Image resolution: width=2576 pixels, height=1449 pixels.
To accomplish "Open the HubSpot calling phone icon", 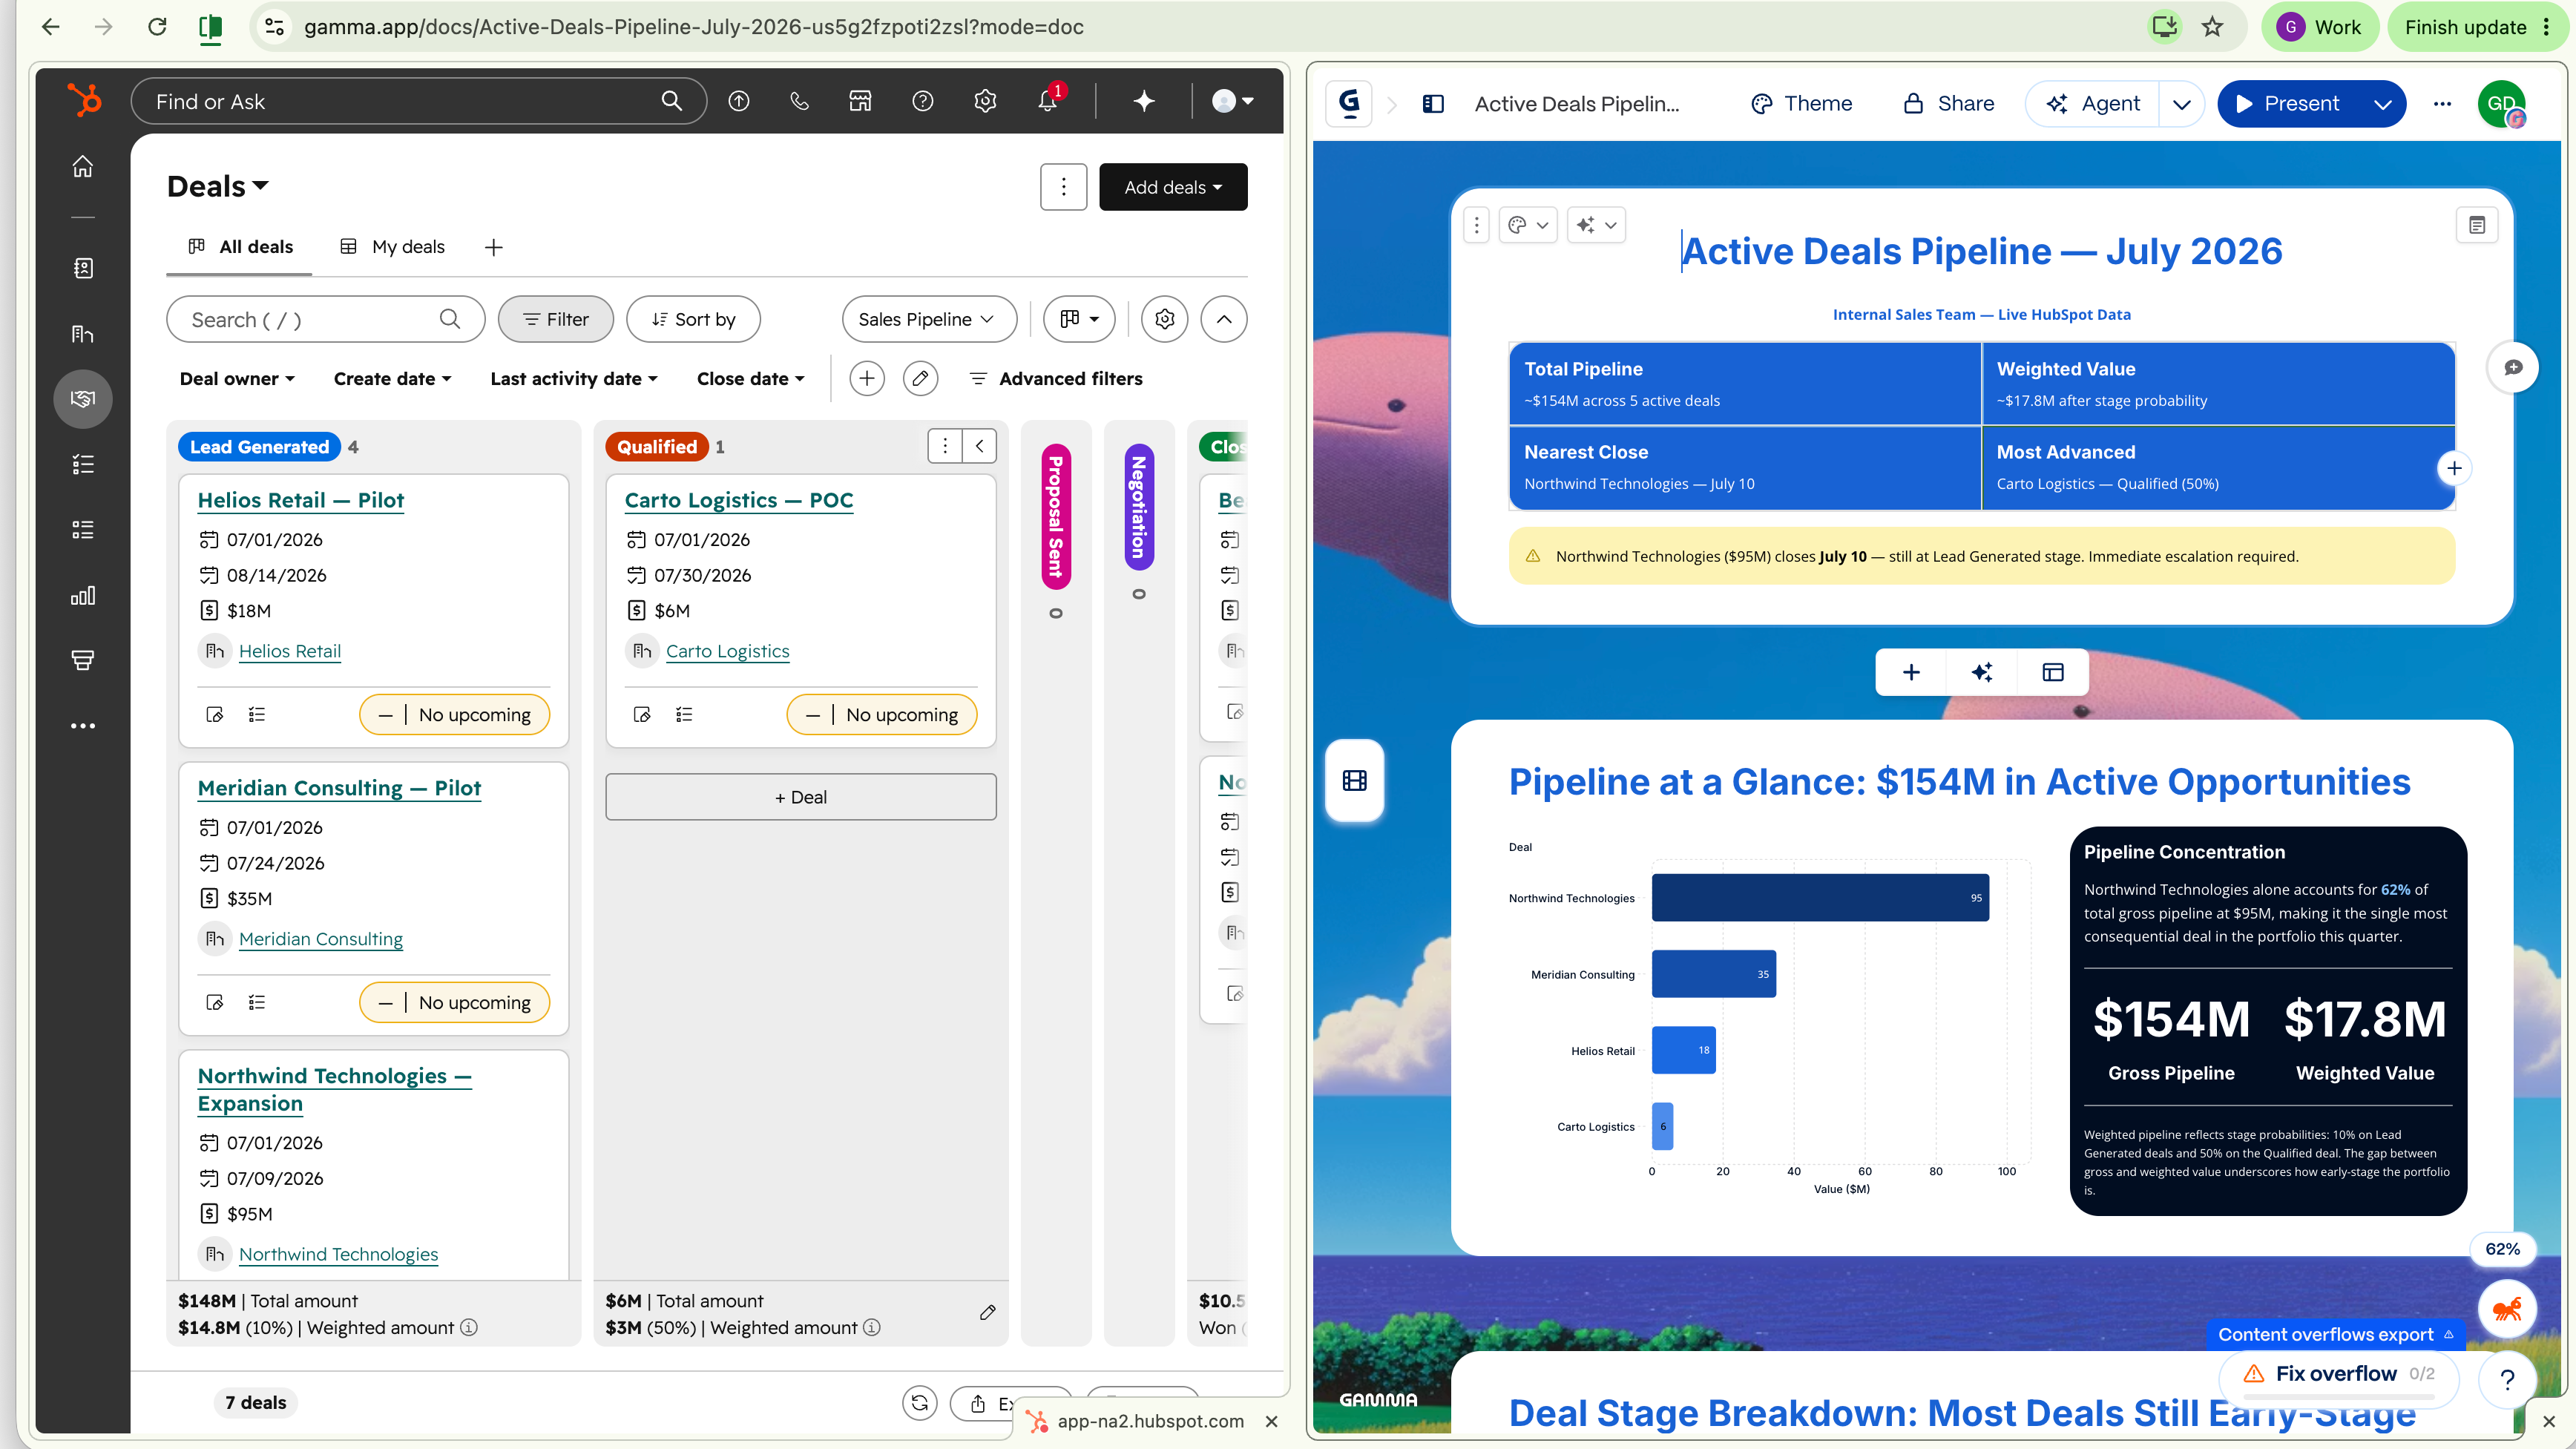I will pyautogui.click(x=800, y=101).
